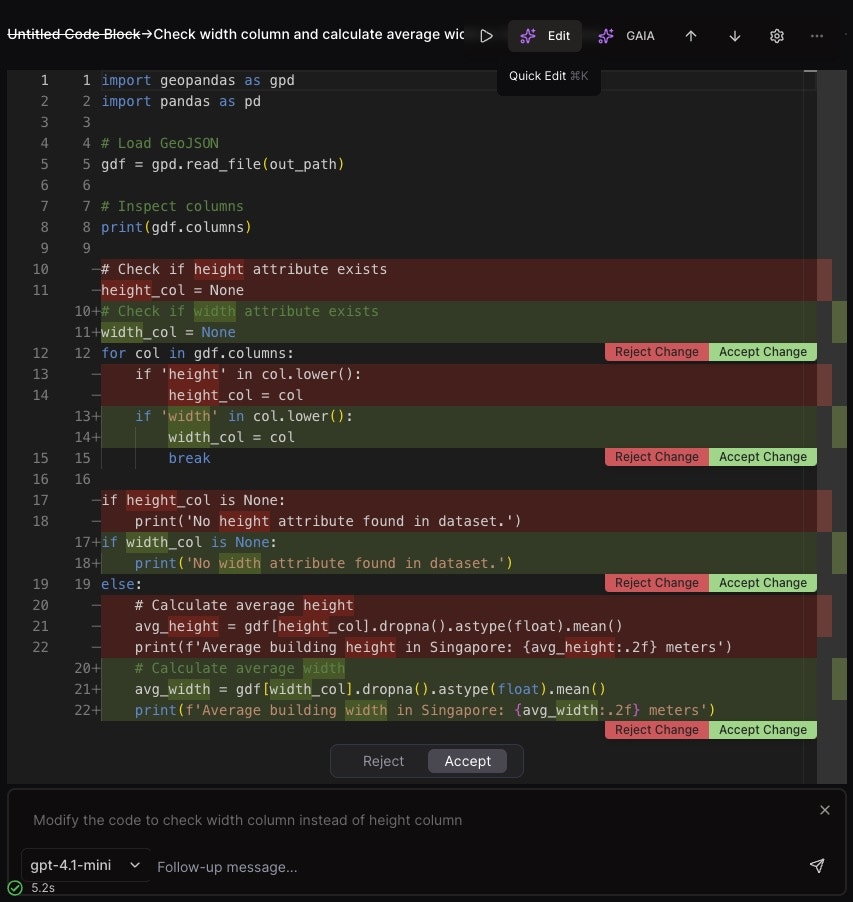Screen dimensions: 853x902
Task: Click the line 'gdf = gpd.read_file(out_path)'
Action: tap(223, 164)
